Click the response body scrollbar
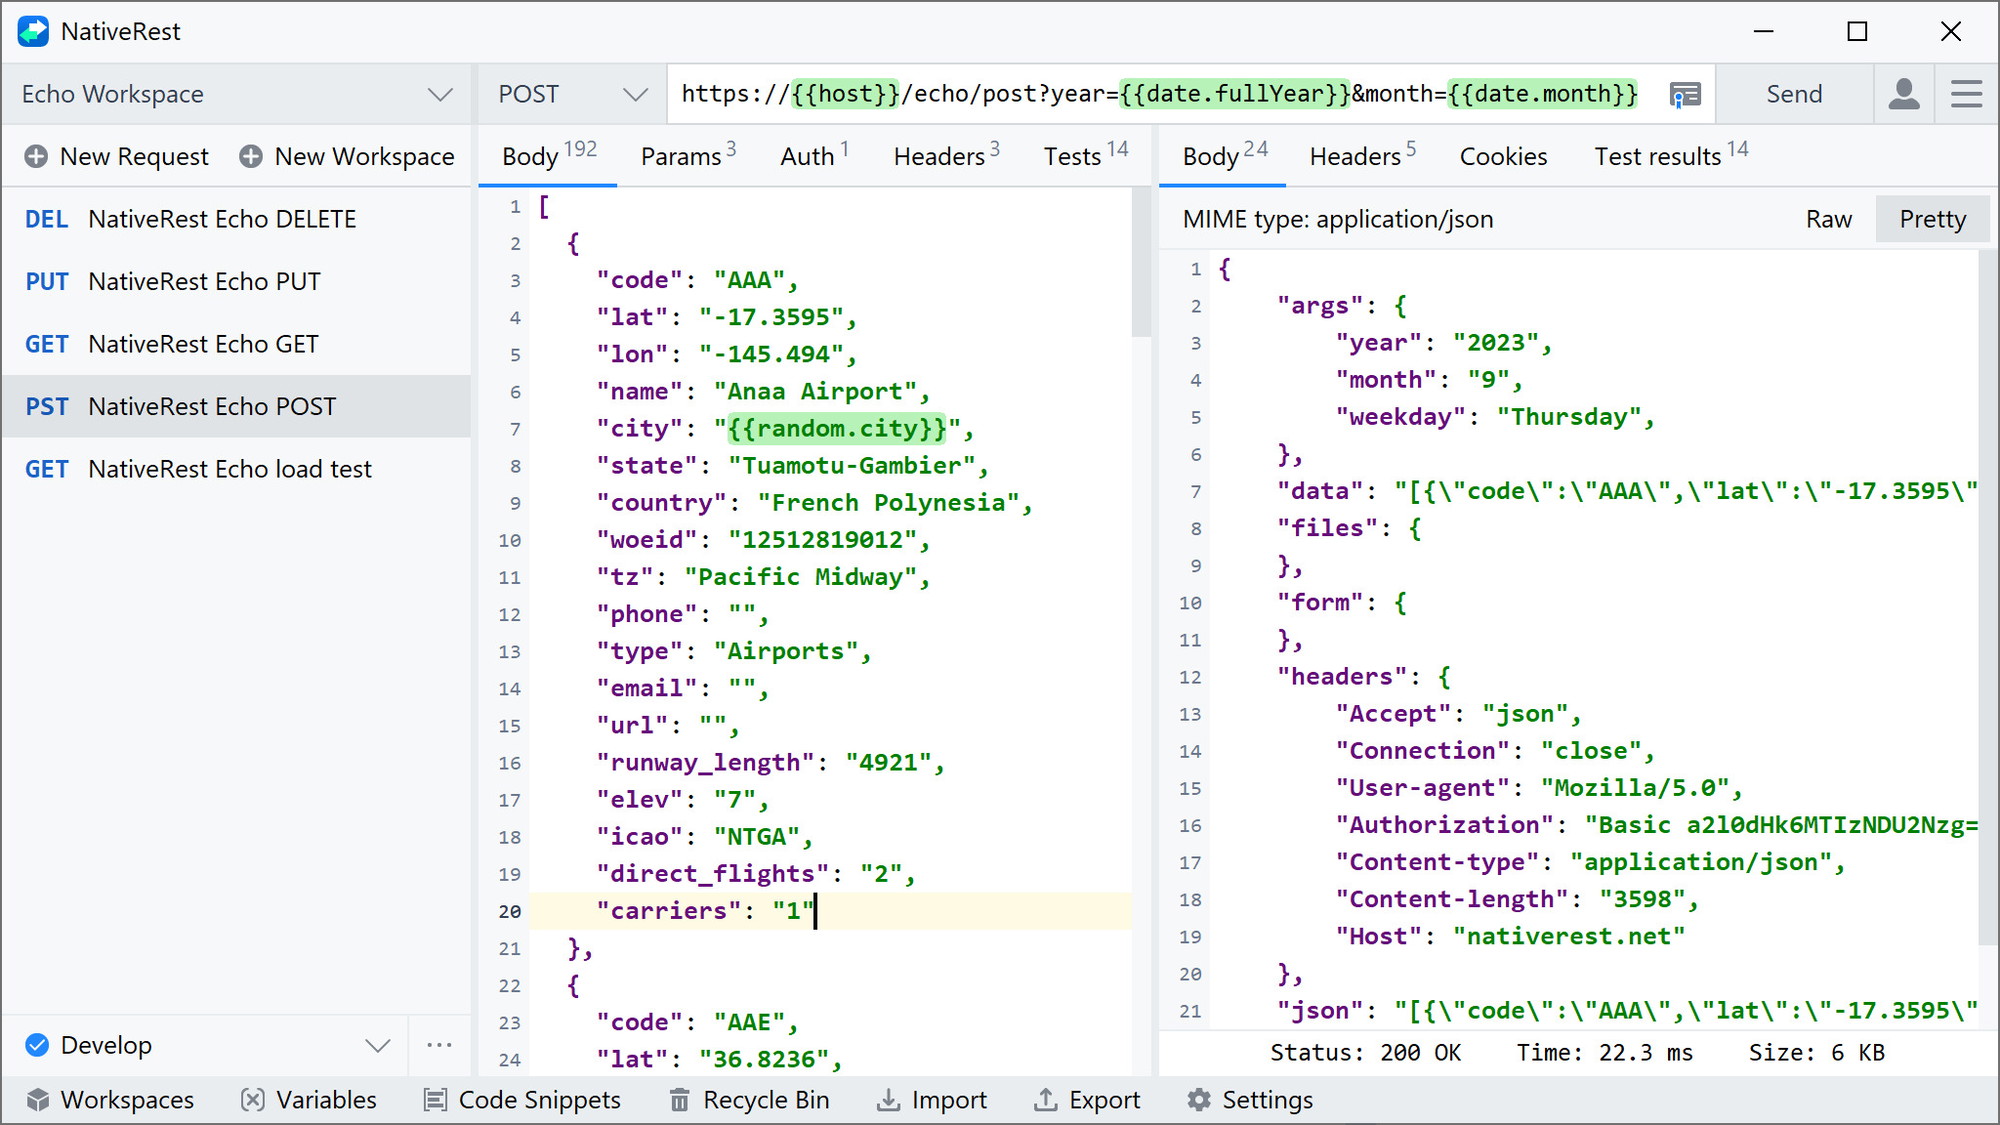Viewport: 2000px width, 1125px height. point(1987,596)
